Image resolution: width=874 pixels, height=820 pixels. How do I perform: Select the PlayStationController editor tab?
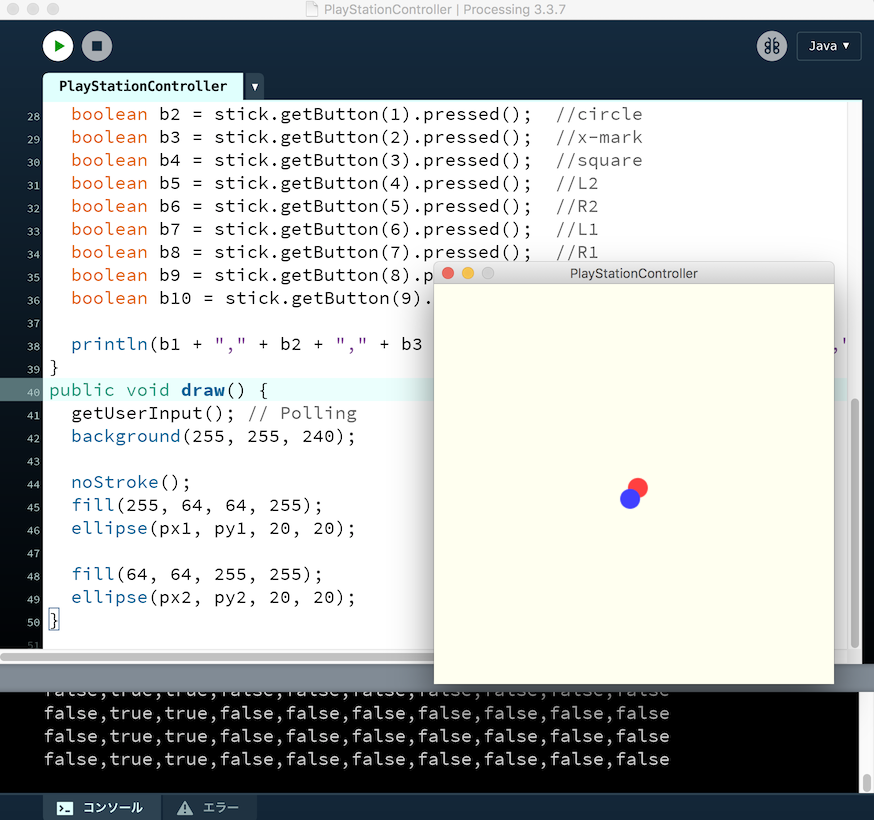tap(142, 86)
